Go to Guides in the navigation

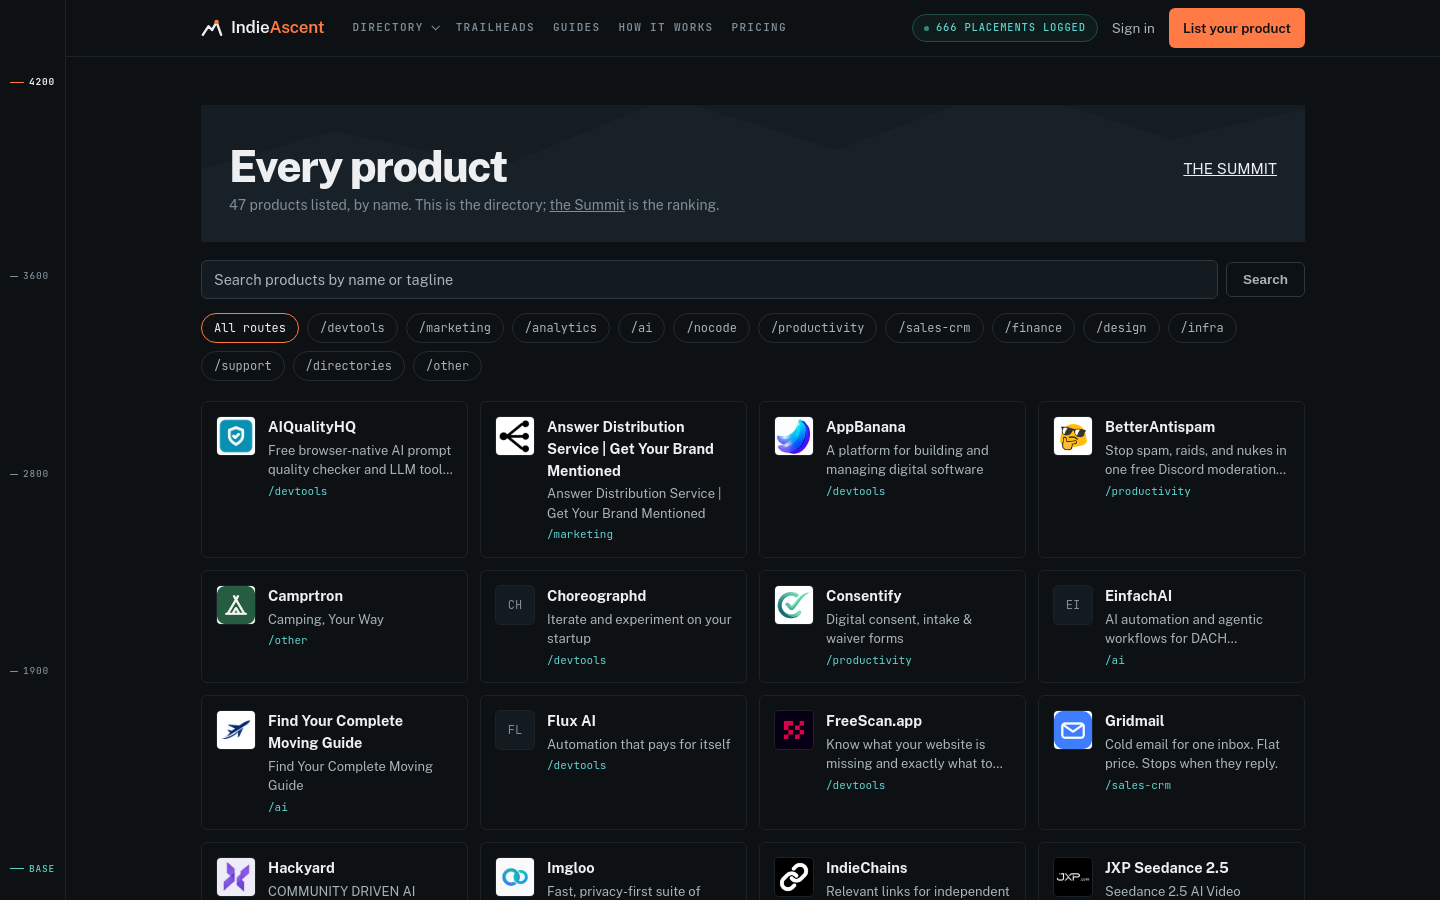click(576, 28)
